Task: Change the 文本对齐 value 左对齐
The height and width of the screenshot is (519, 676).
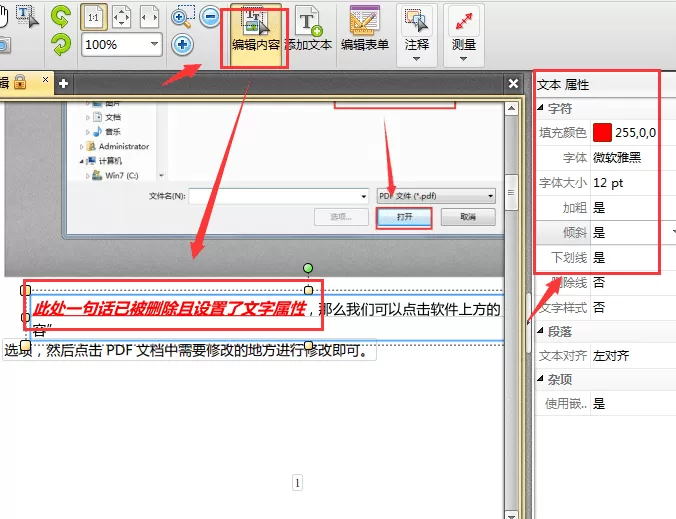Action: pos(611,356)
